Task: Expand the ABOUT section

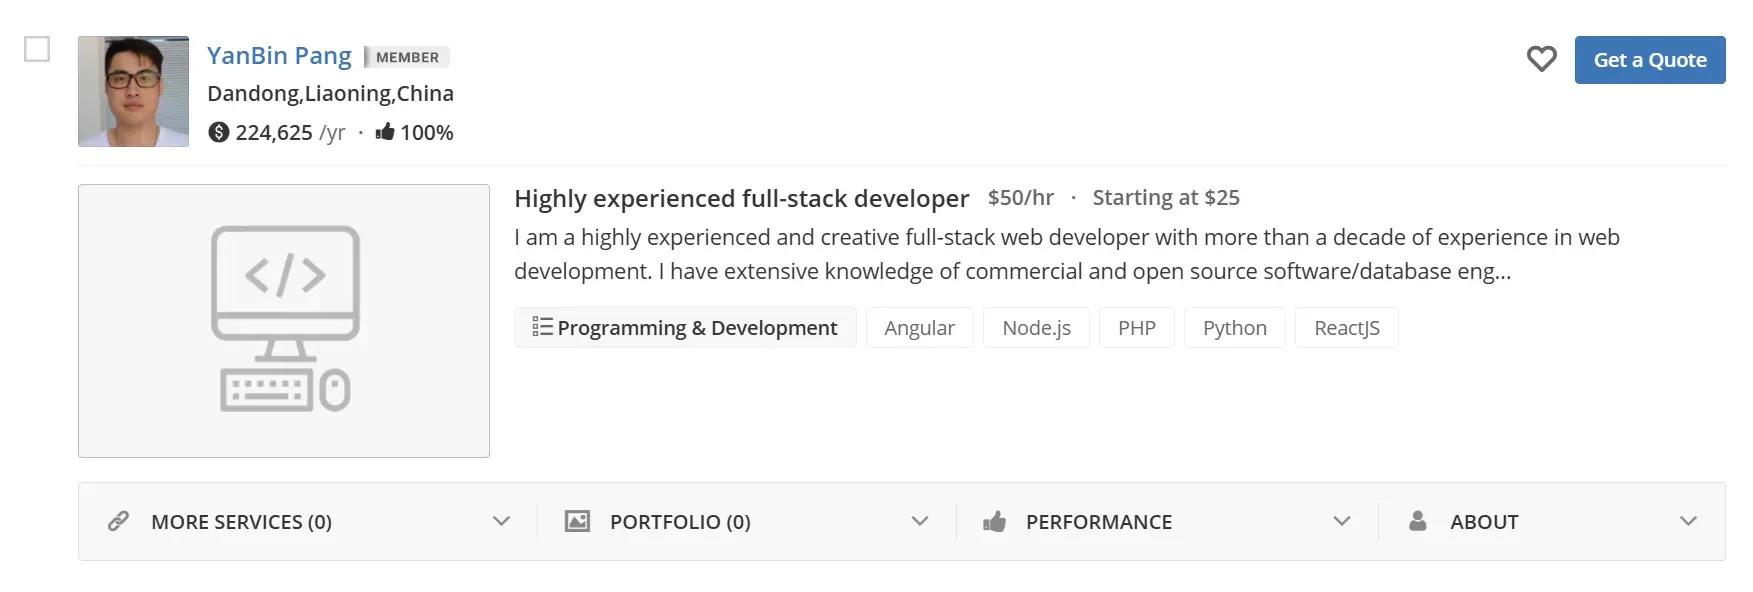Action: tap(1688, 521)
